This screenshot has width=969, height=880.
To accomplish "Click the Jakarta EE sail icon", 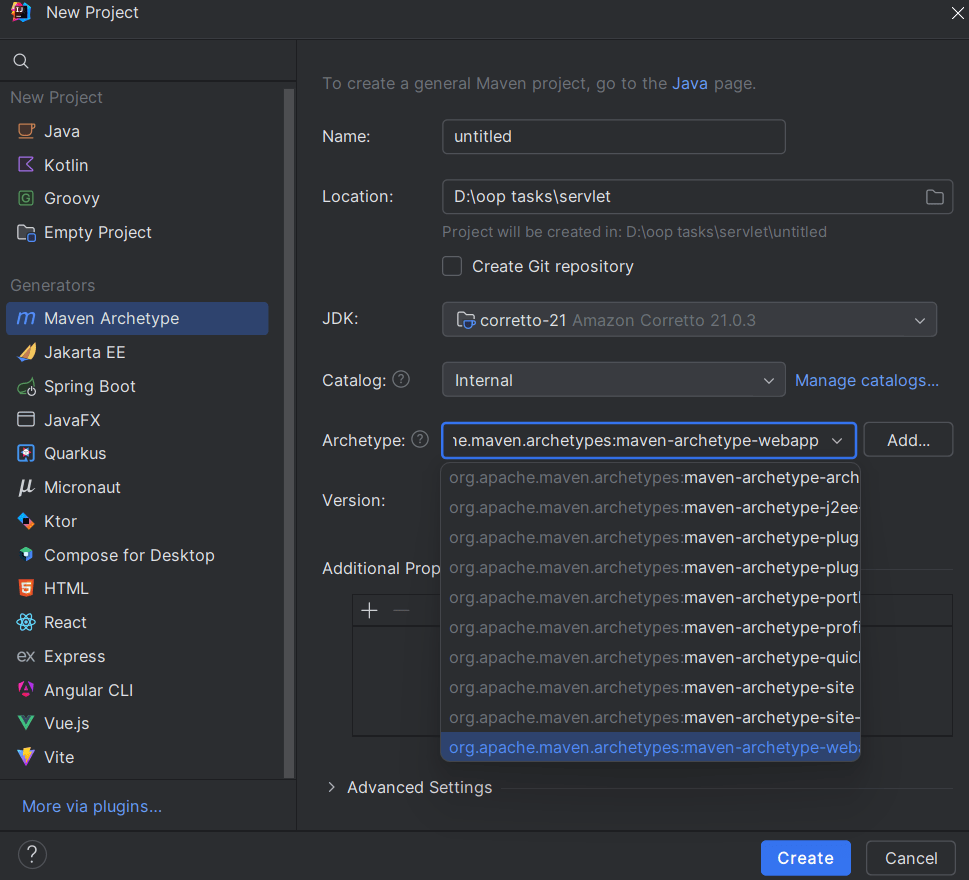I will (x=27, y=352).
